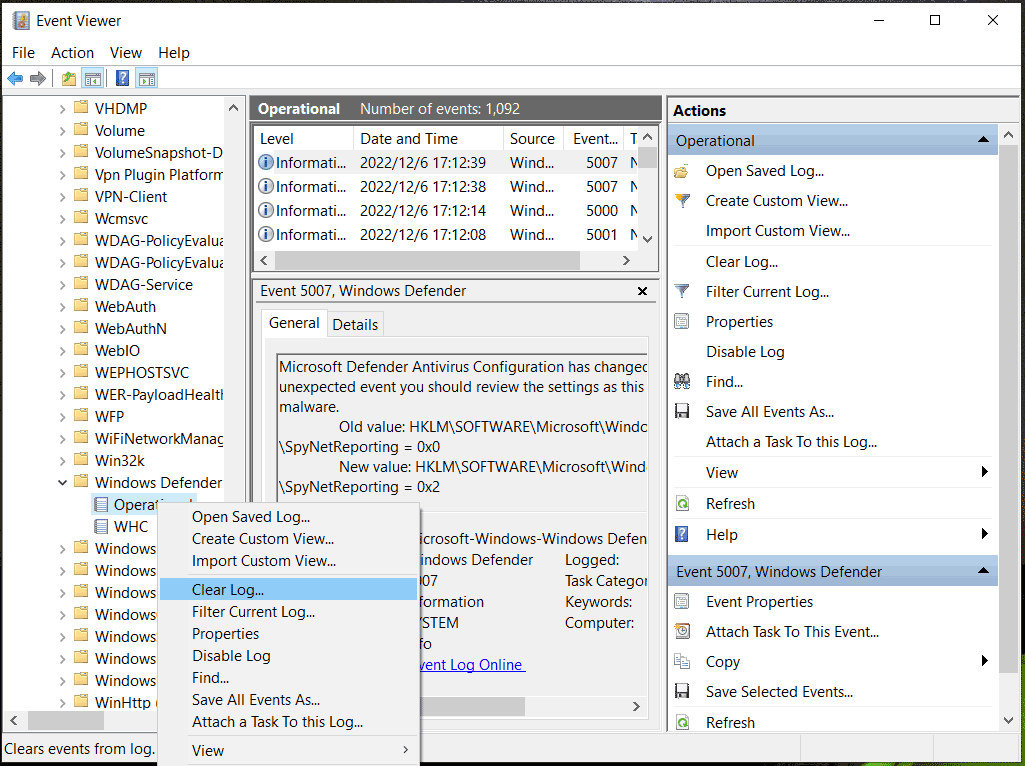The image size is (1025, 766).
Task: Open the View submenu arrow in Actions
Action: point(984,472)
